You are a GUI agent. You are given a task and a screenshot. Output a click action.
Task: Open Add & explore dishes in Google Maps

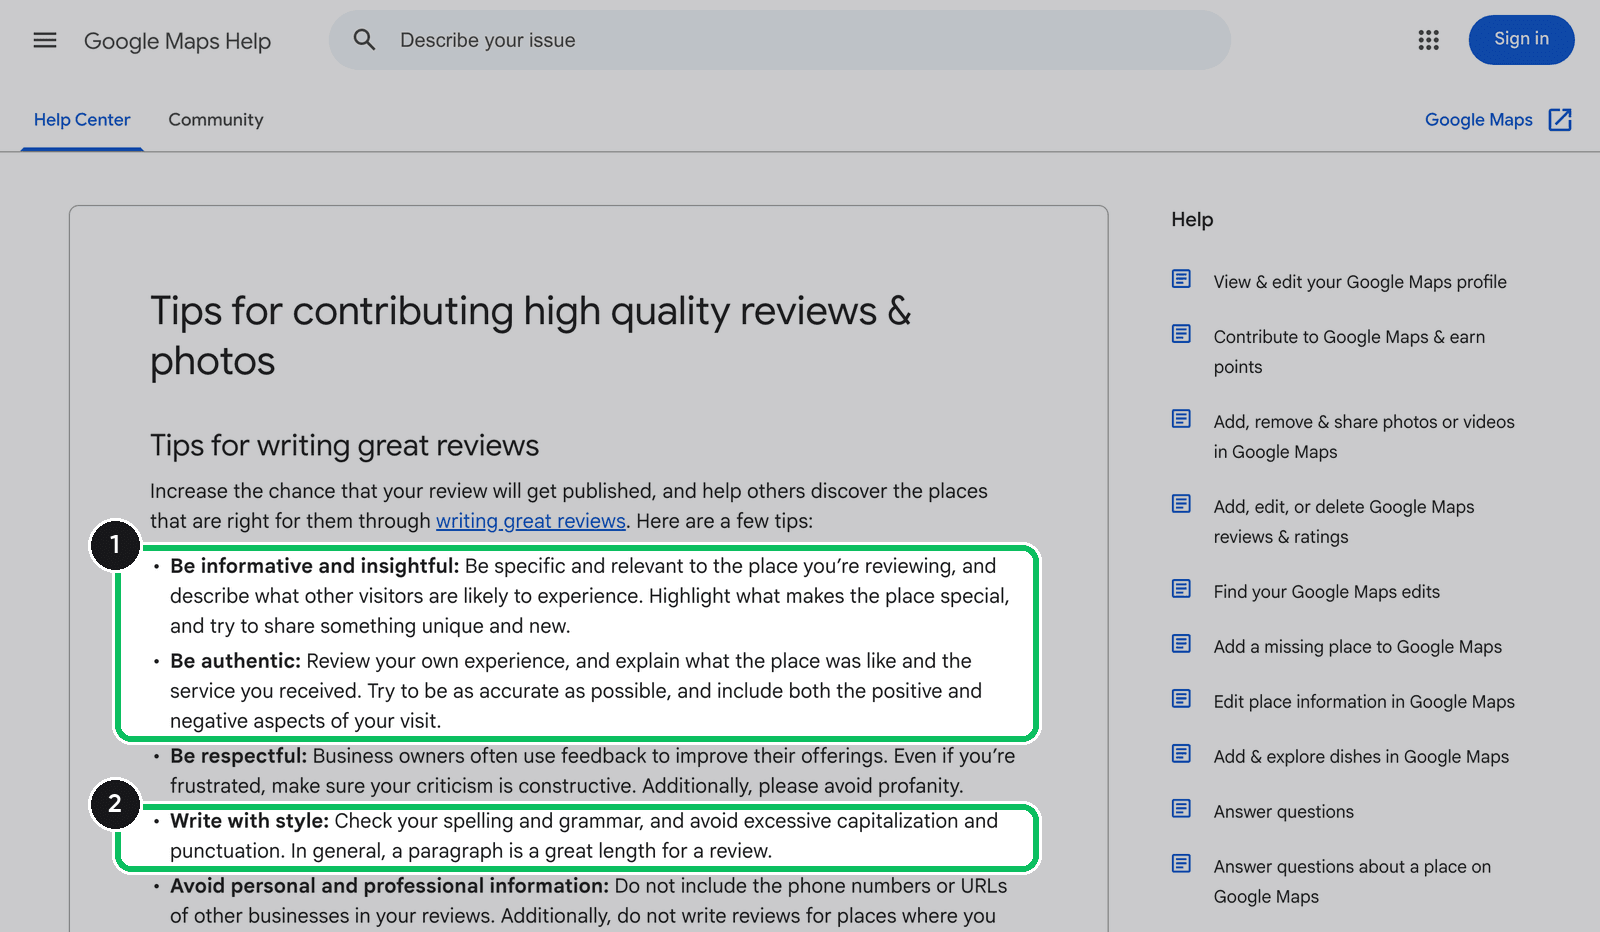1361,757
